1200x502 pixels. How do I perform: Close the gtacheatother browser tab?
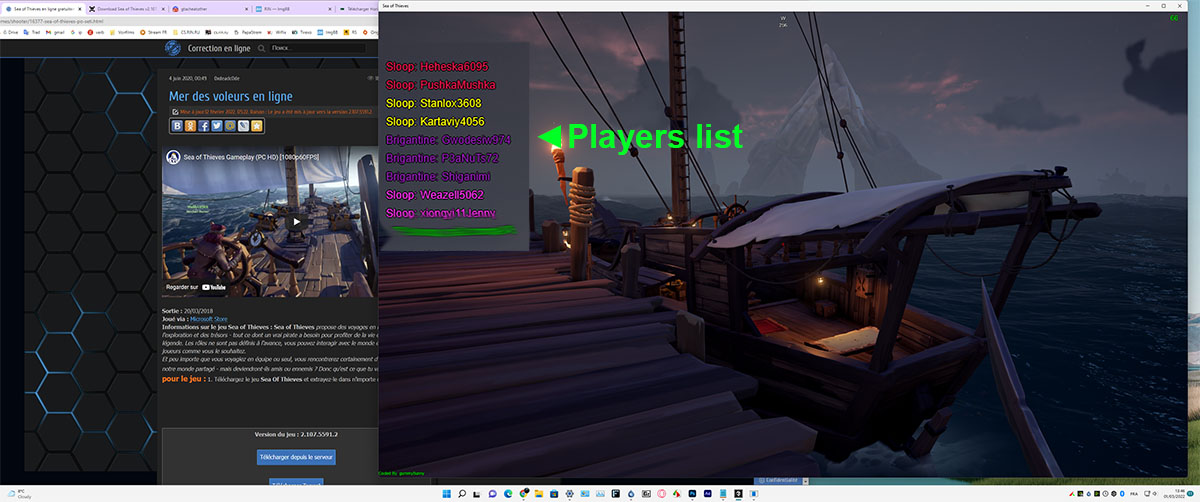pyautogui.click(x=246, y=9)
